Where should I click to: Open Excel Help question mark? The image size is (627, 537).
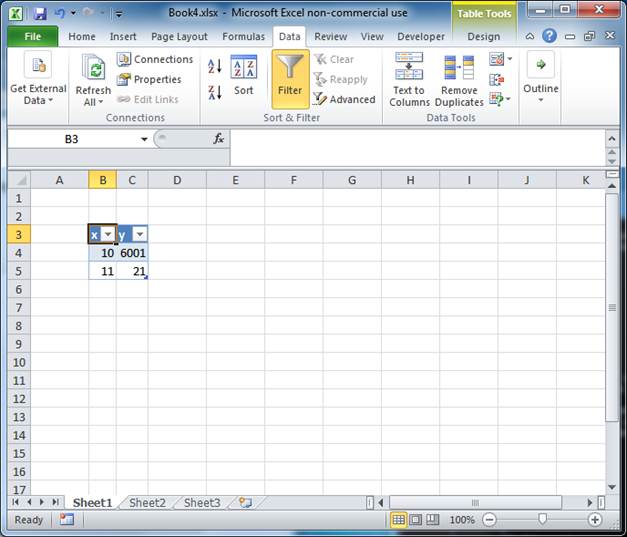[549, 36]
